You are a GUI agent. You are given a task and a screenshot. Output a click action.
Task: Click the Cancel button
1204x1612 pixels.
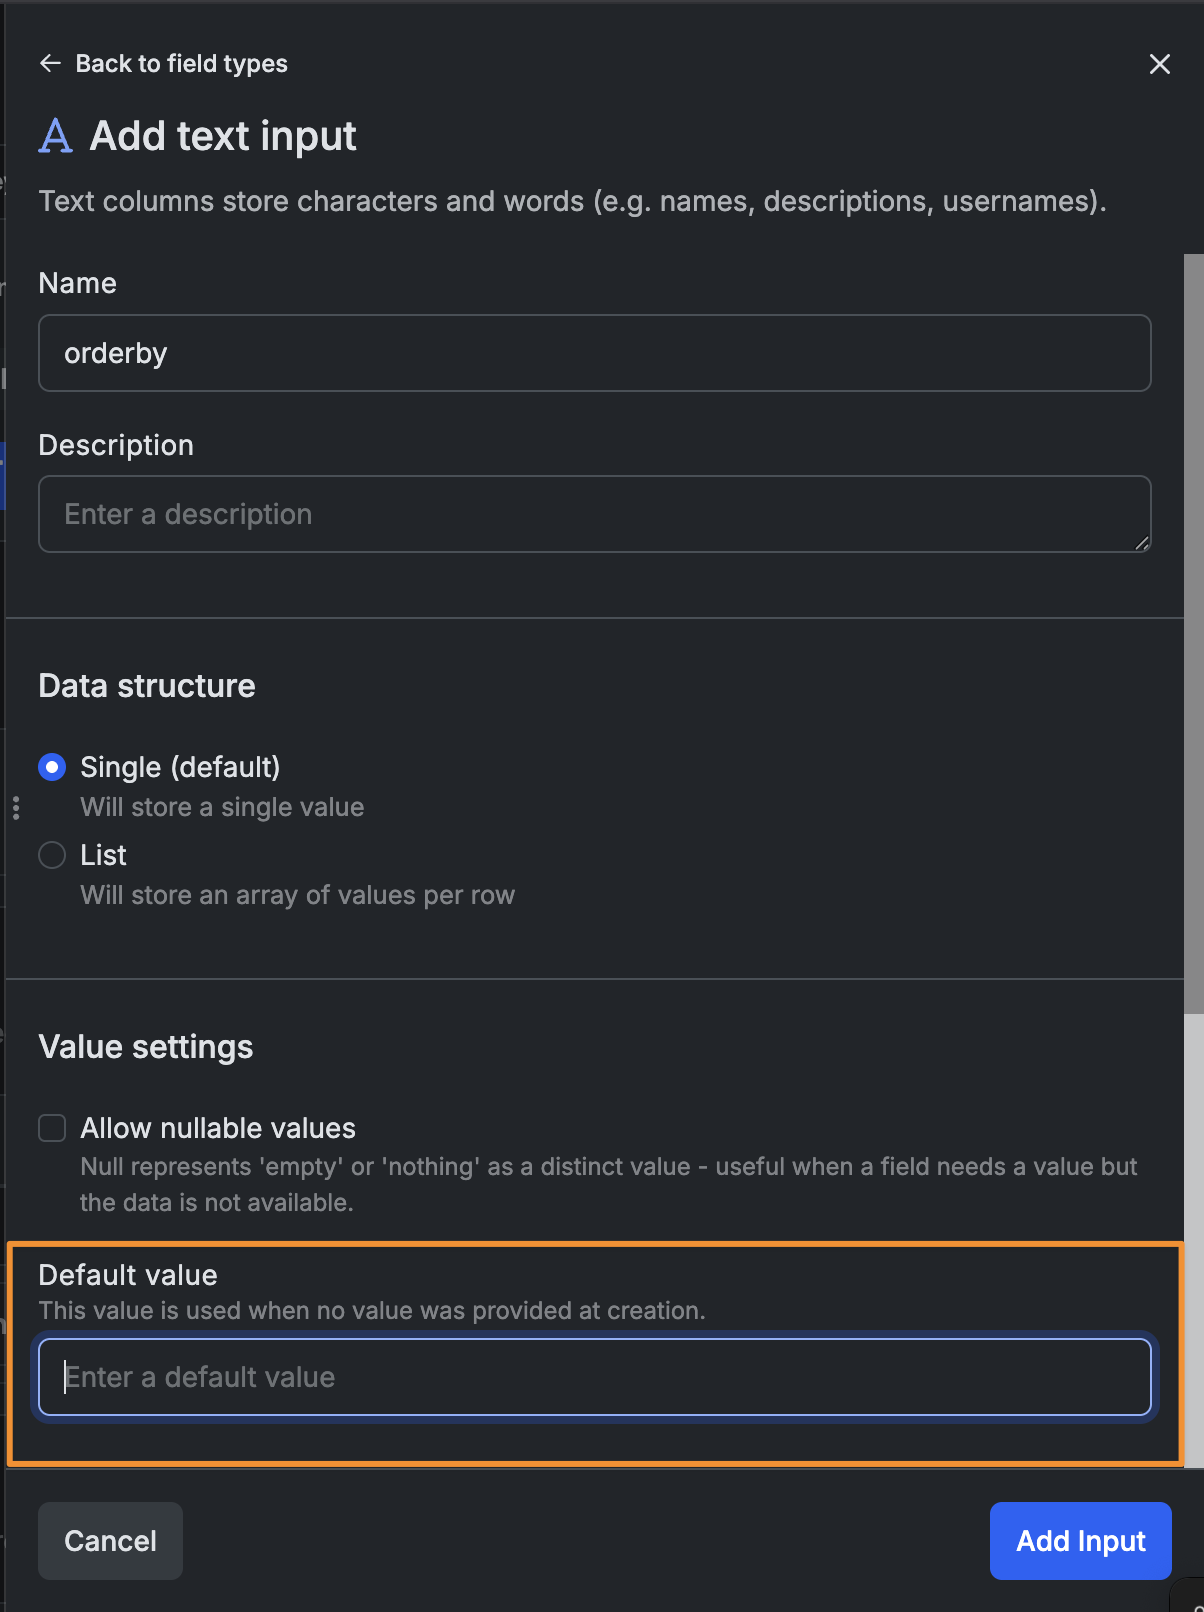coord(110,1541)
